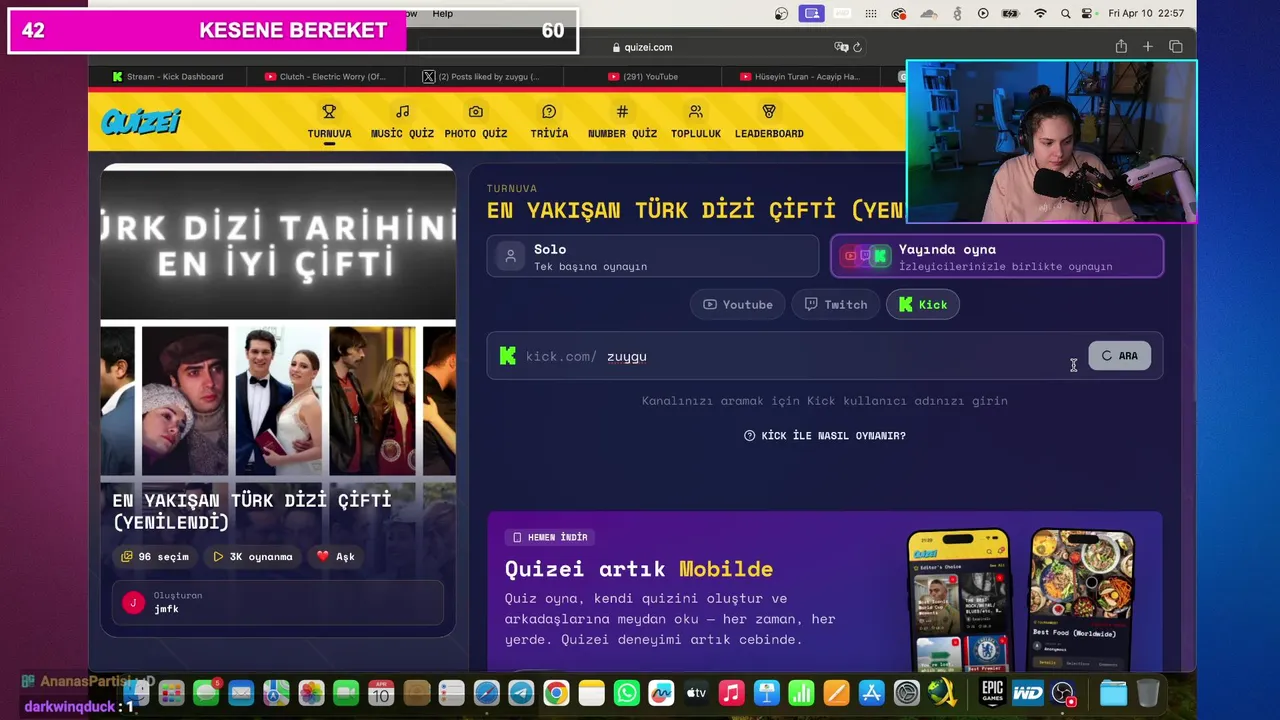The width and height of the screenshot is (1280, 720).
Task: Open Photos from the dock
Action: [311, 692]
